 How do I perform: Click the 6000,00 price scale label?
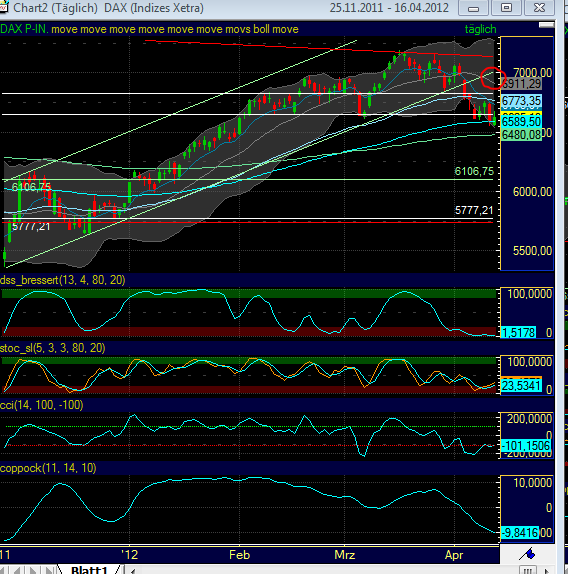[532, 191]
